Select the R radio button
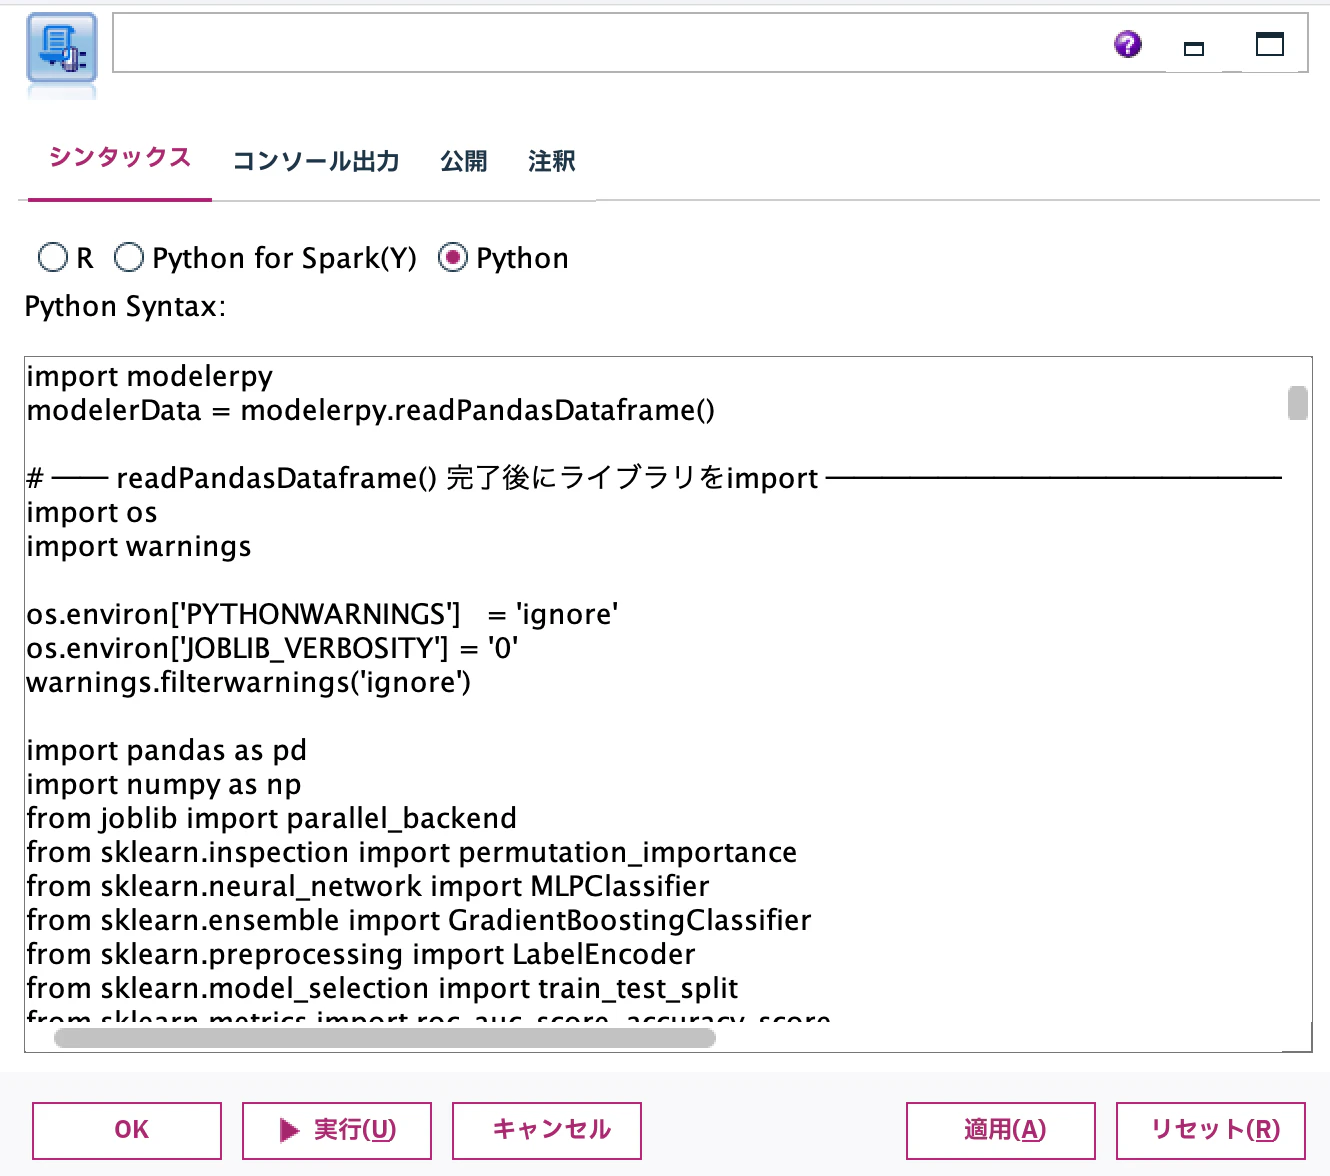1330x1176 pixels. point(53,258)
